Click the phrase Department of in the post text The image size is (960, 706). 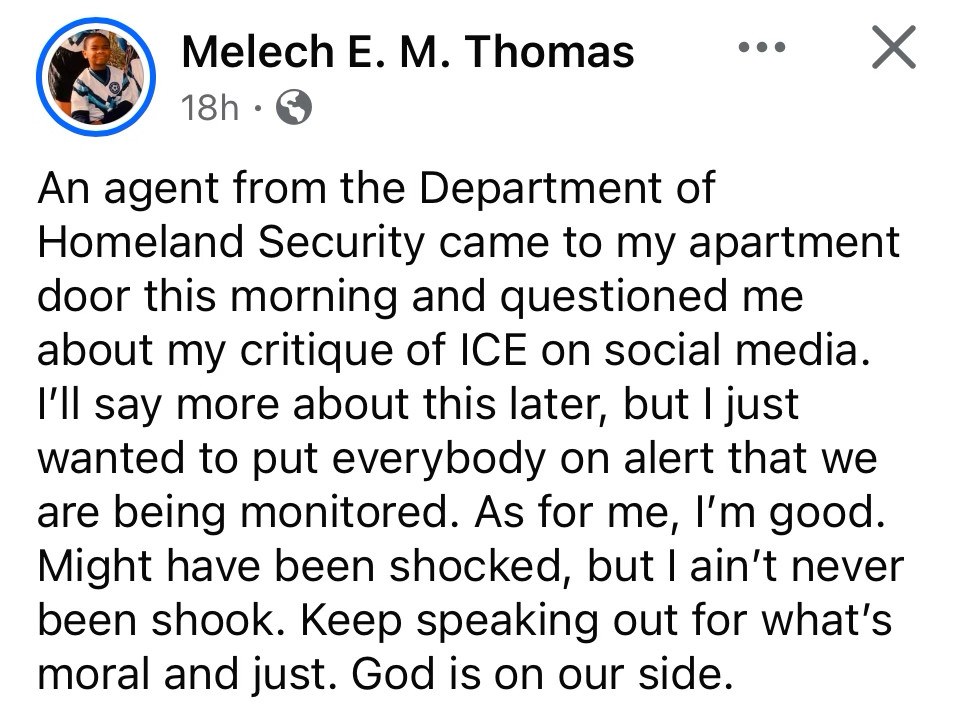click(x=567, y=188)
